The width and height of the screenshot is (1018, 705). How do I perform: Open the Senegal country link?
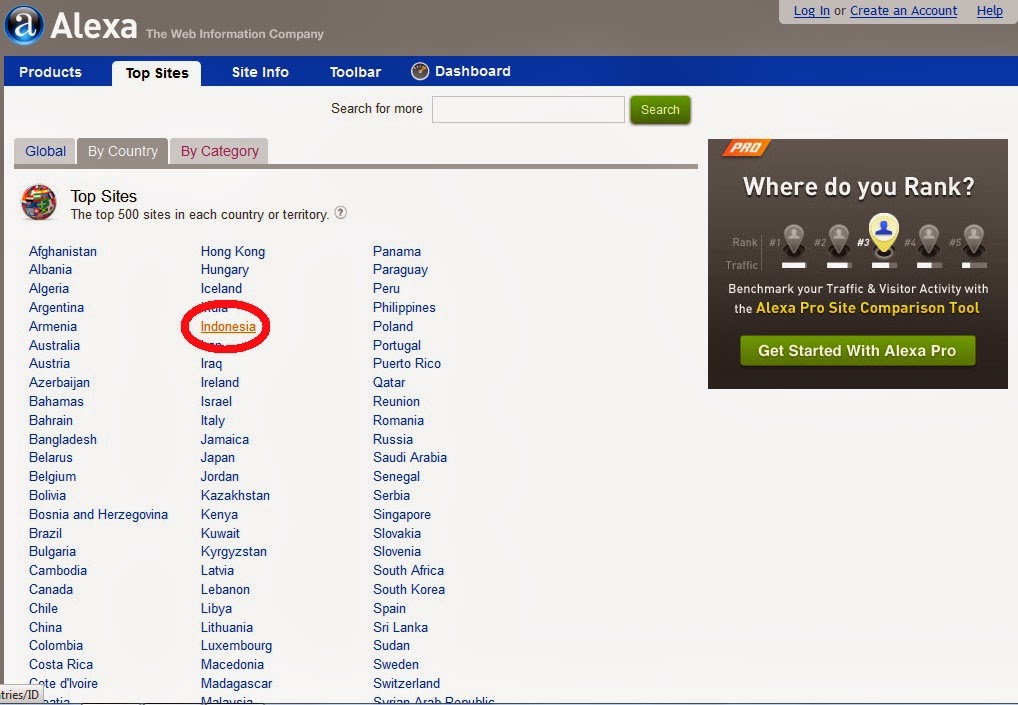(x=396, y=476)
